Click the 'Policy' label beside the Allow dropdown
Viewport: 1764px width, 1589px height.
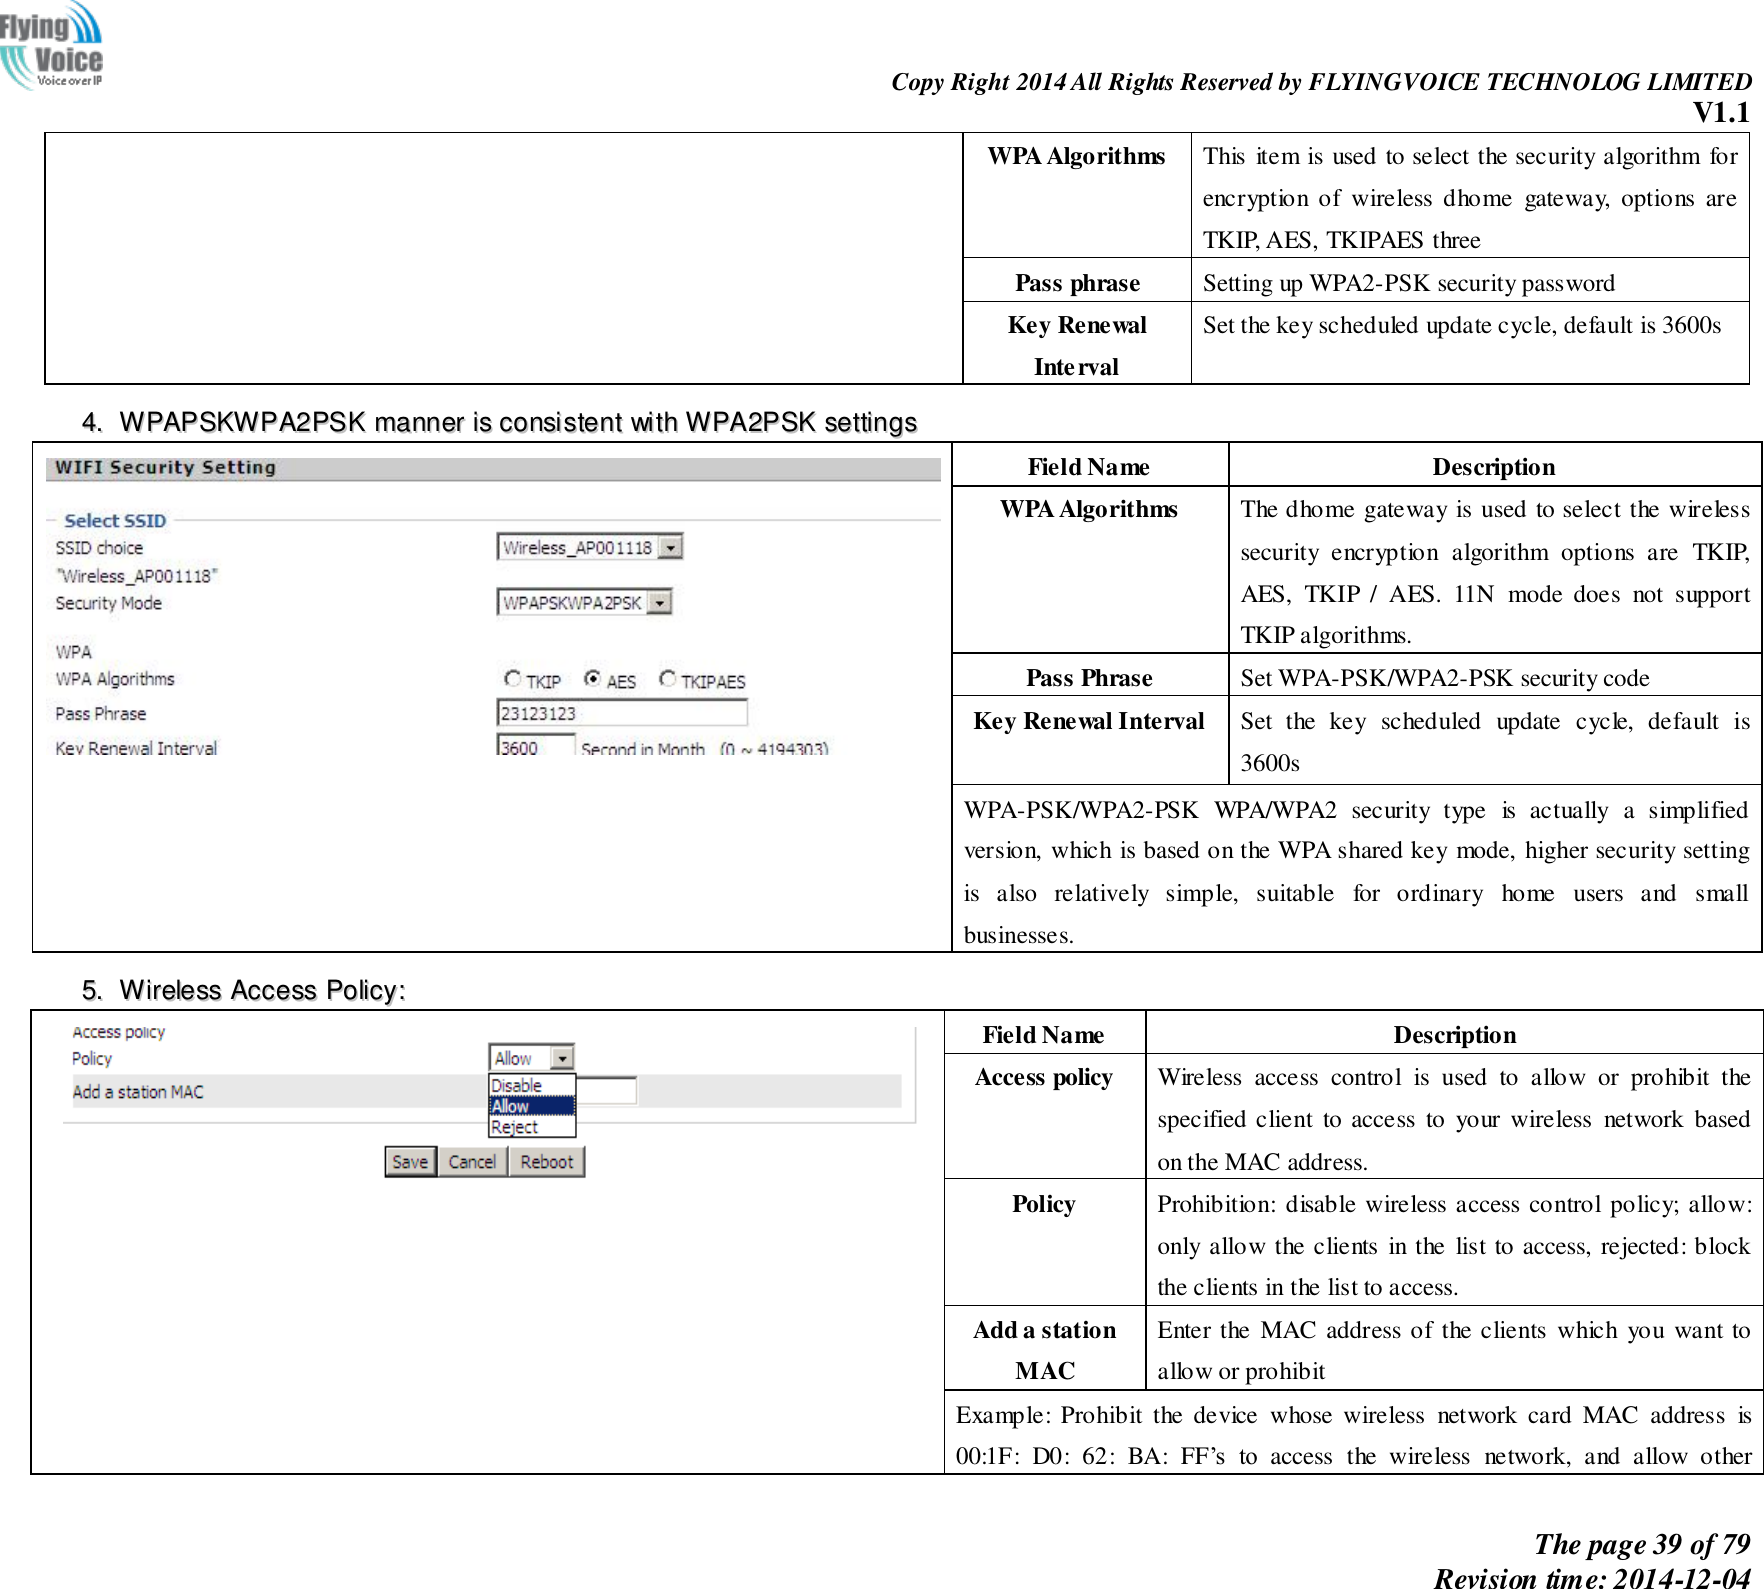(92, 1058)
